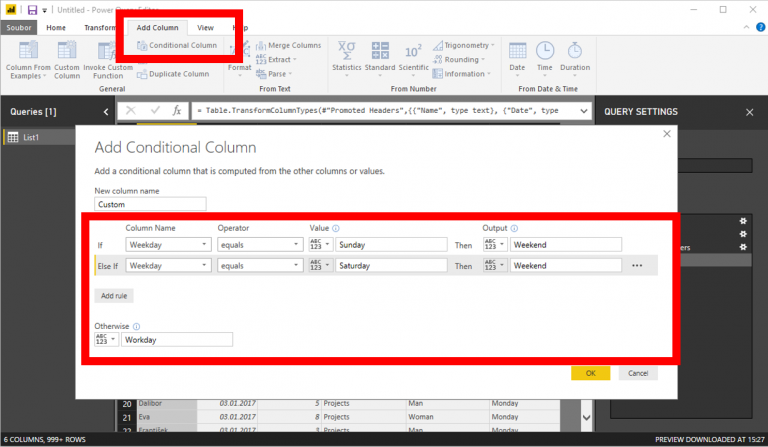
Task: Click the Conditional Column command
Action: point(177,45)
